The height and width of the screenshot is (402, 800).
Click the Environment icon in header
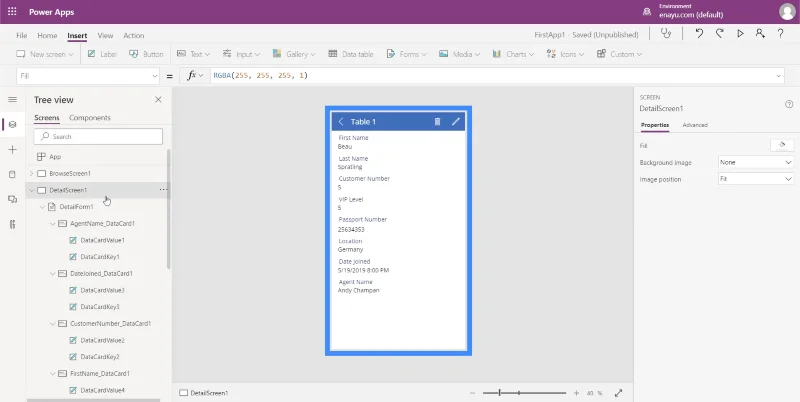pyautogui.click(x=647, y=11)
